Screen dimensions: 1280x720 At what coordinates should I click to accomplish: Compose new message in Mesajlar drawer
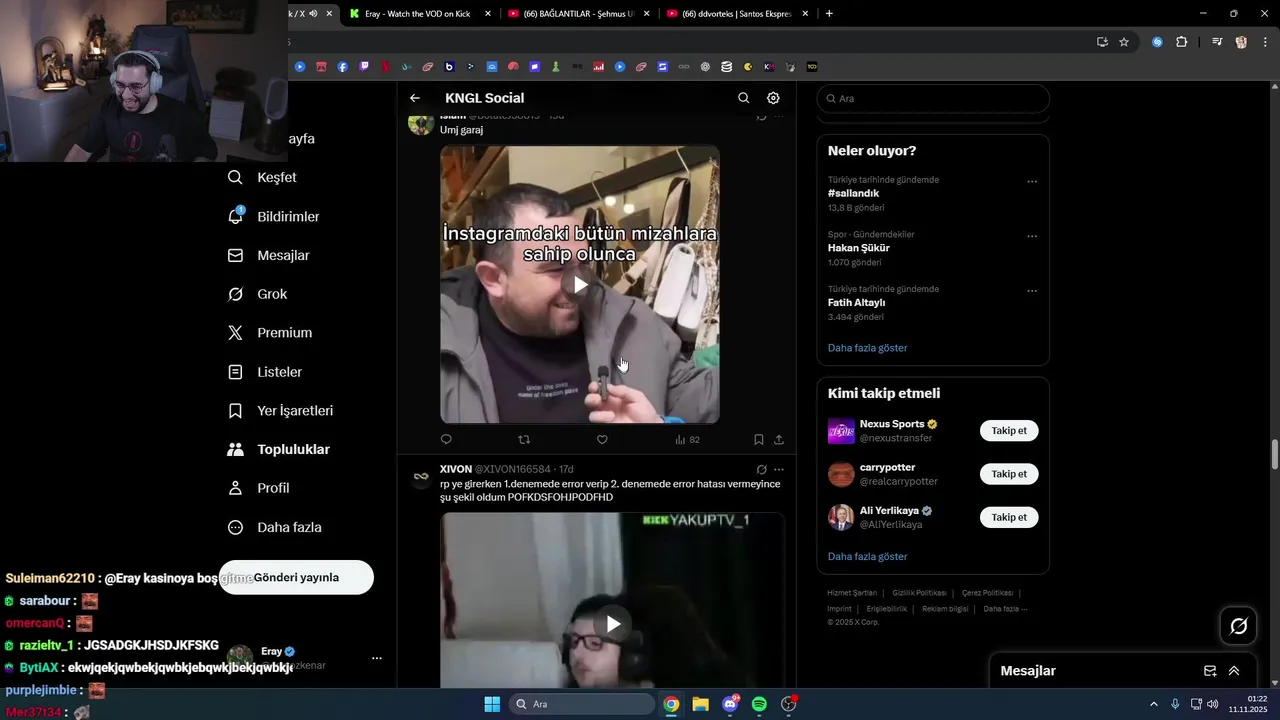coord(1210,671)
